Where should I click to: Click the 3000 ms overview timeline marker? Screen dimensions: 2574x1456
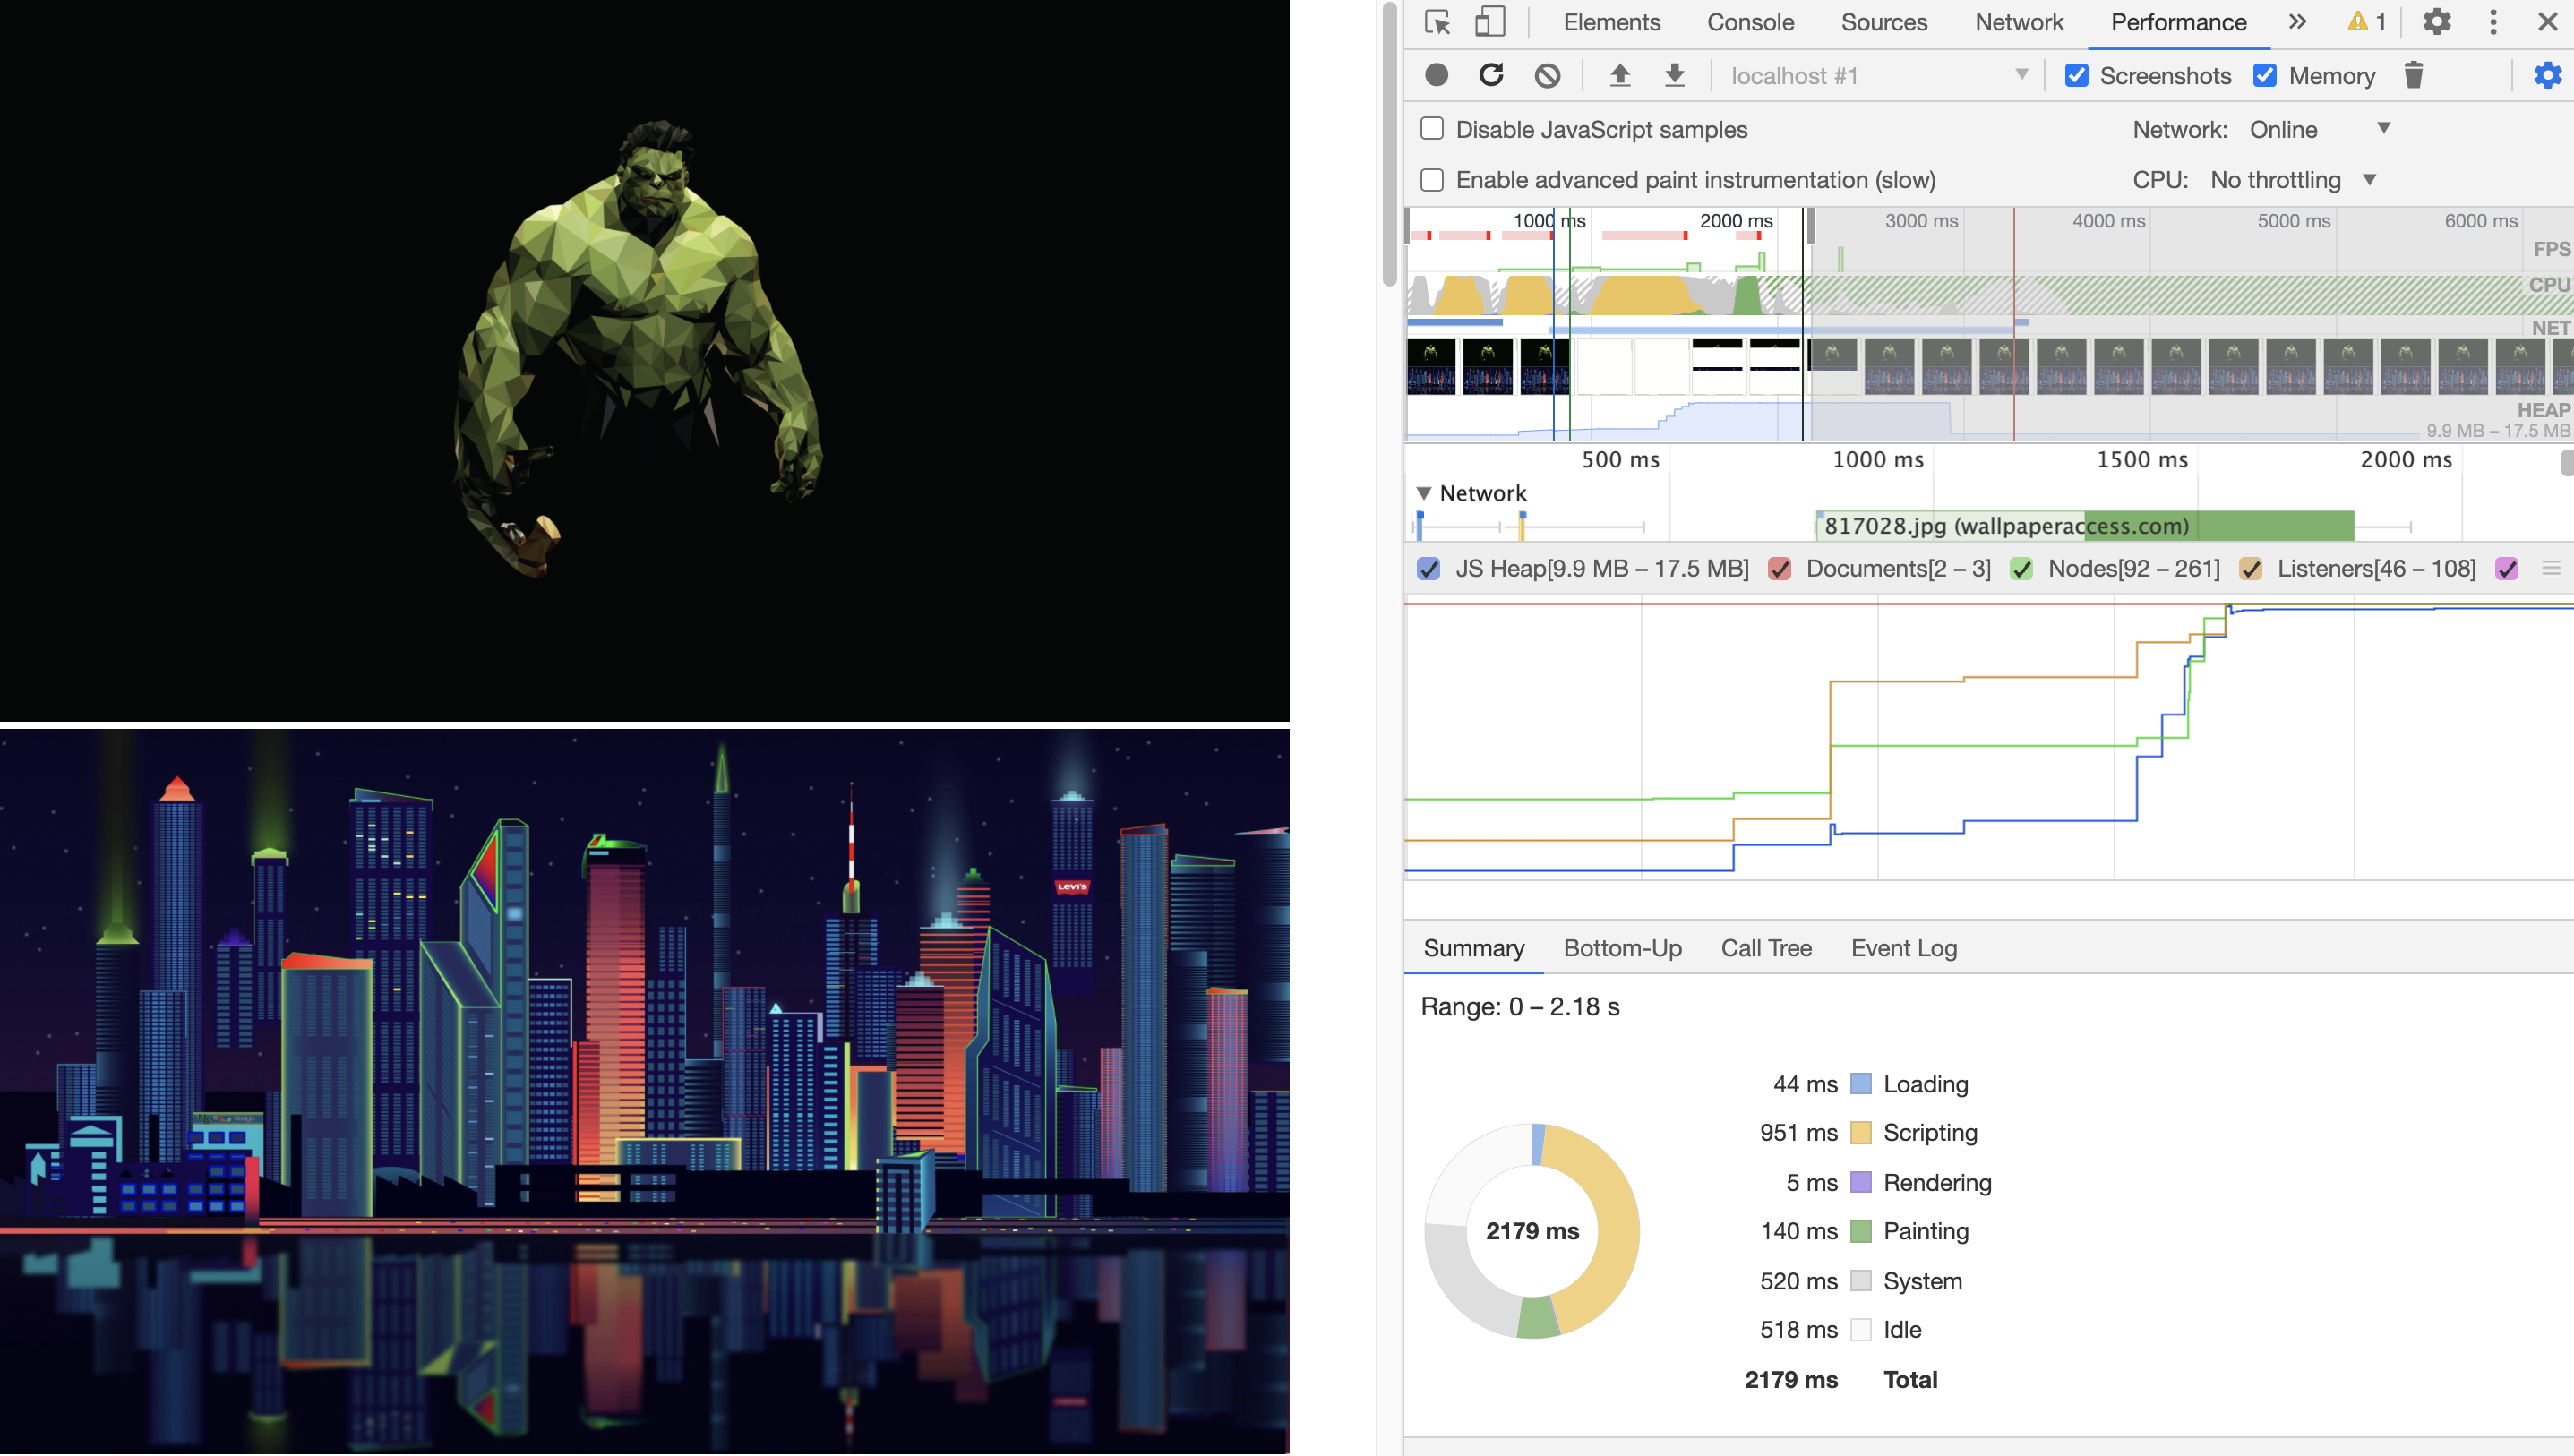(1921, 221)
